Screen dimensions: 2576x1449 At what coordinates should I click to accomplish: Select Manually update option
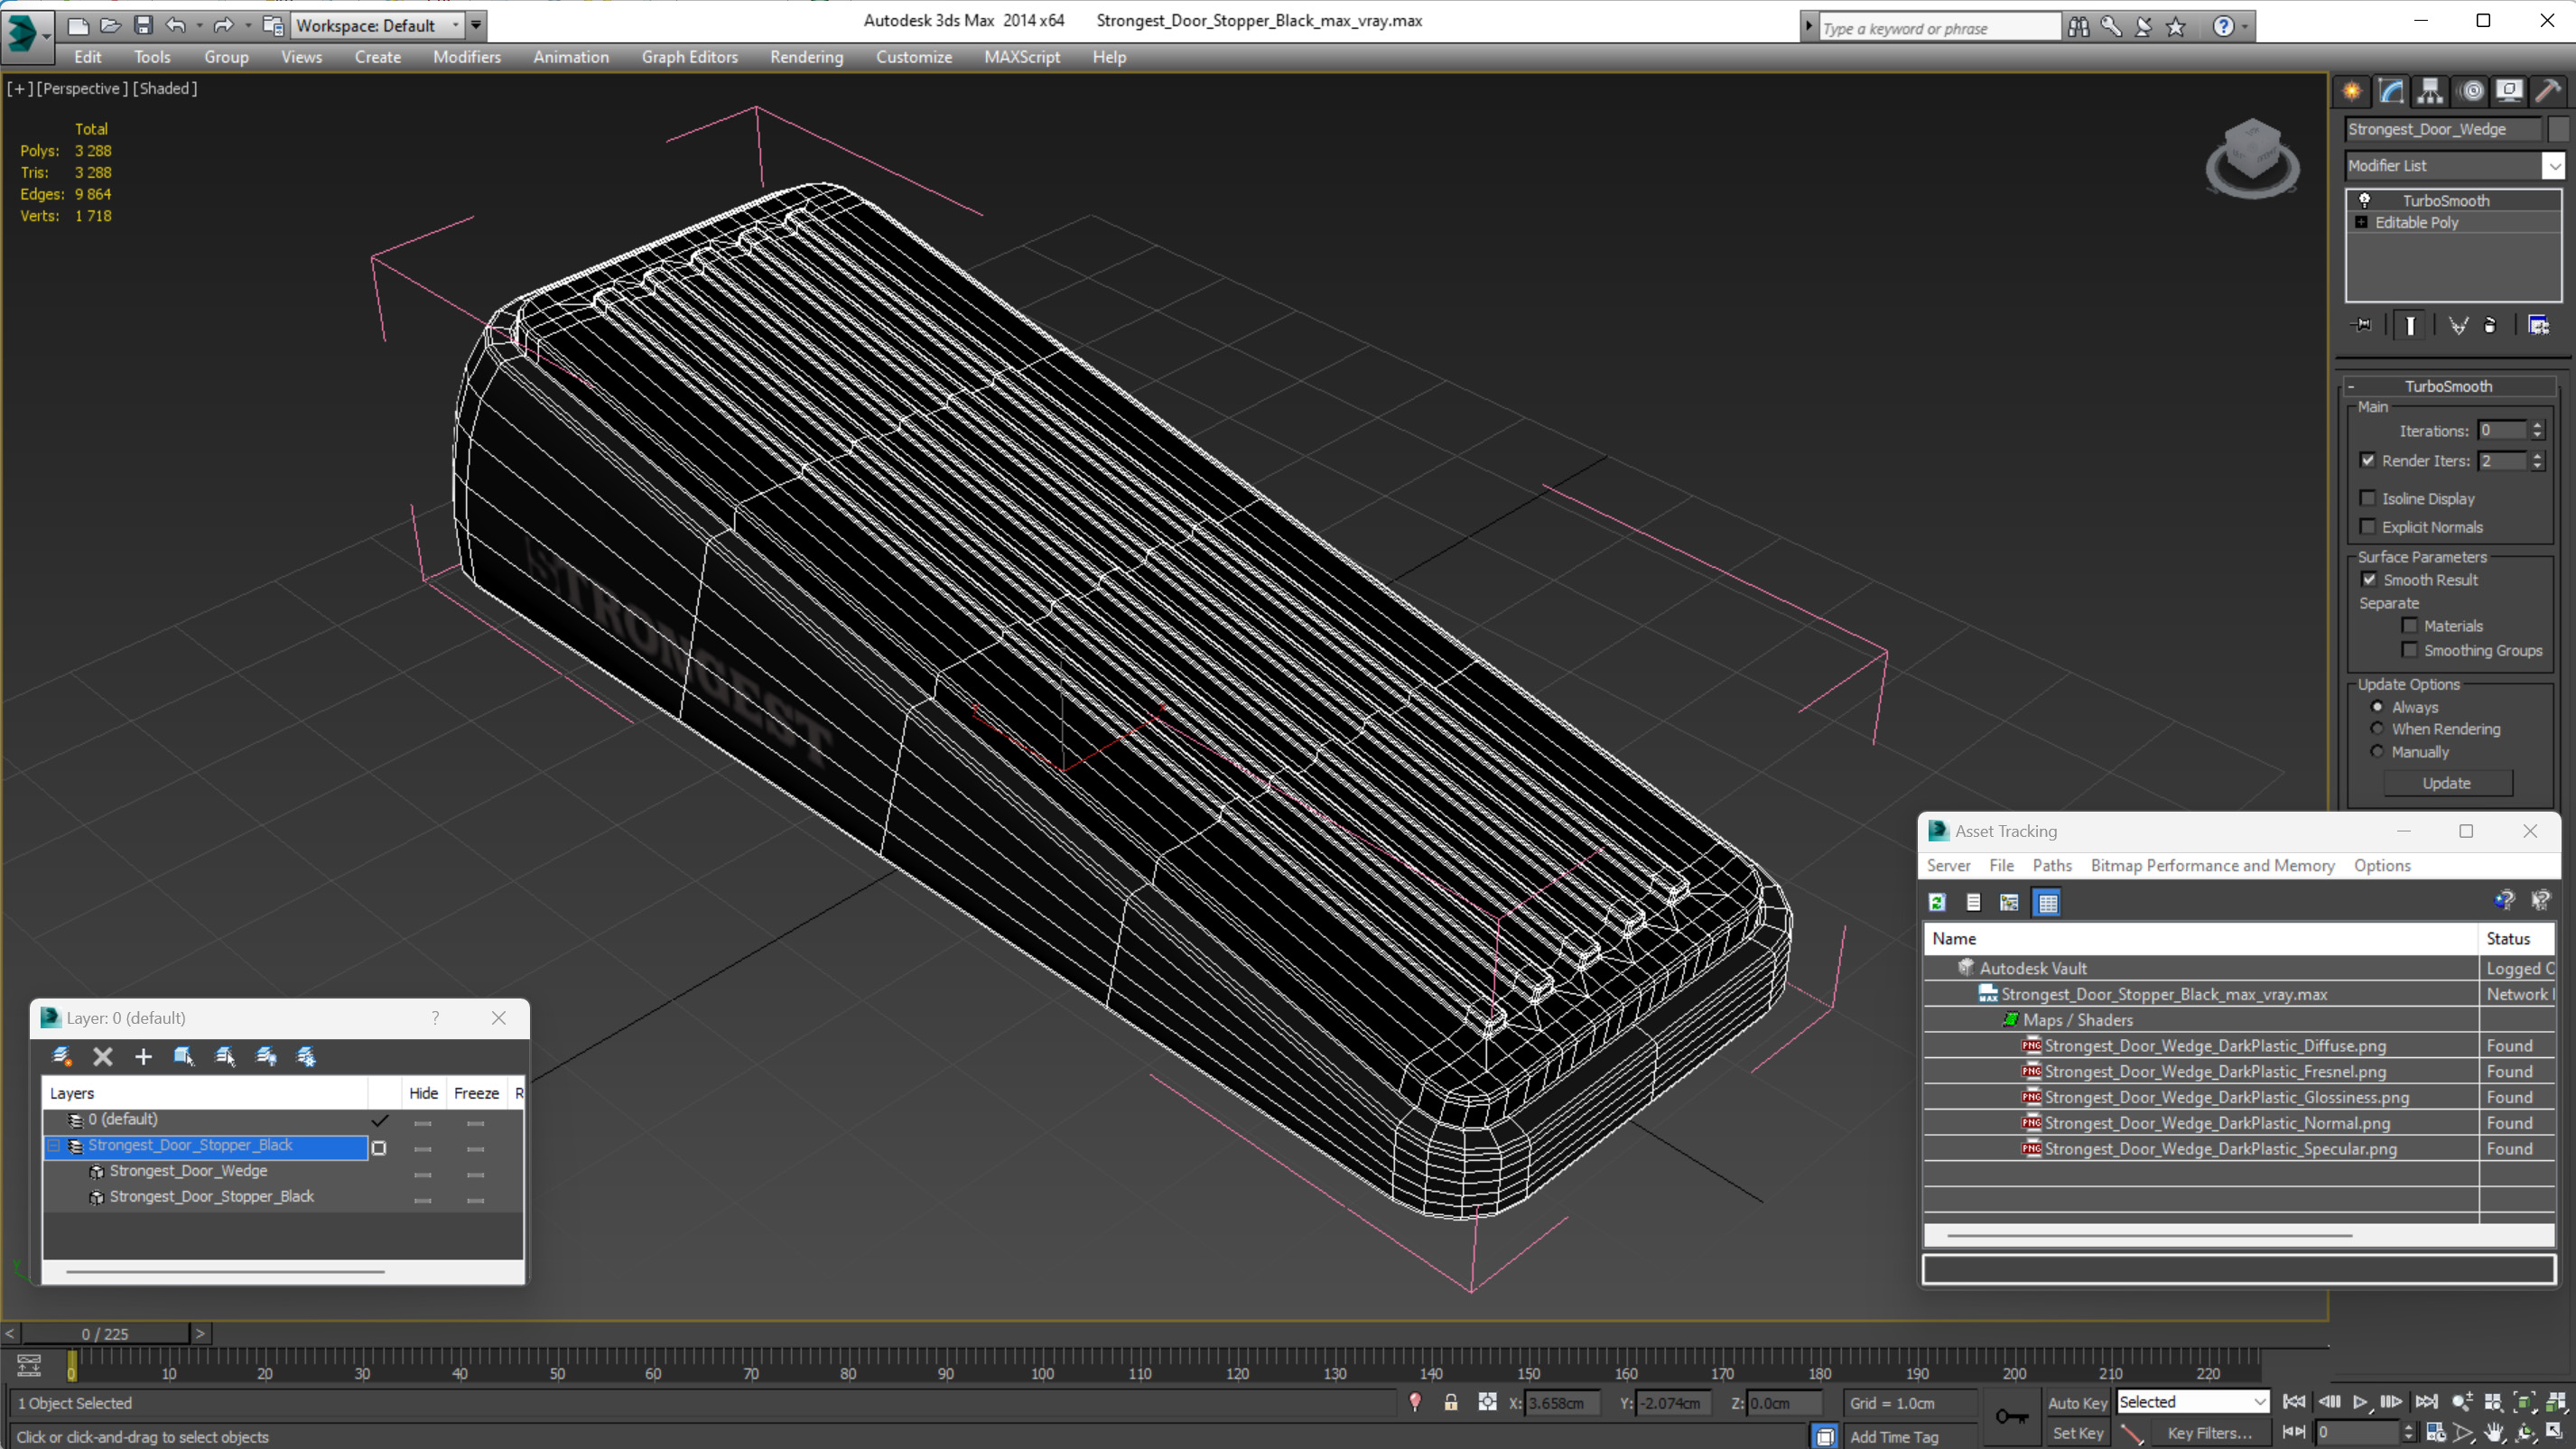click(2378, 752)
